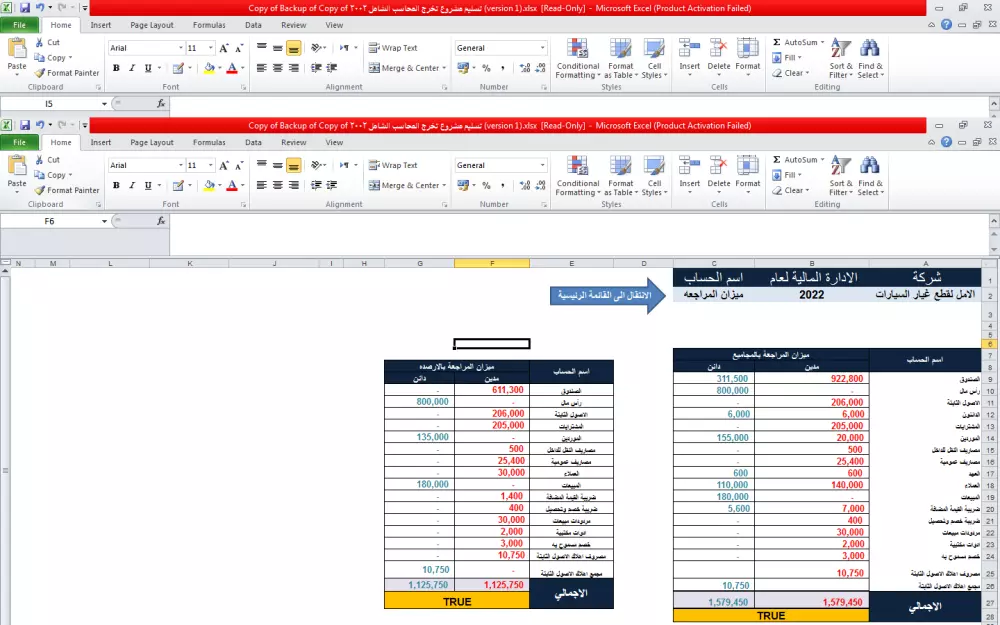Click Format Painter in the I5 Excel window
1000x625 pixels.
pyautogui.click(x=67, y=73)
